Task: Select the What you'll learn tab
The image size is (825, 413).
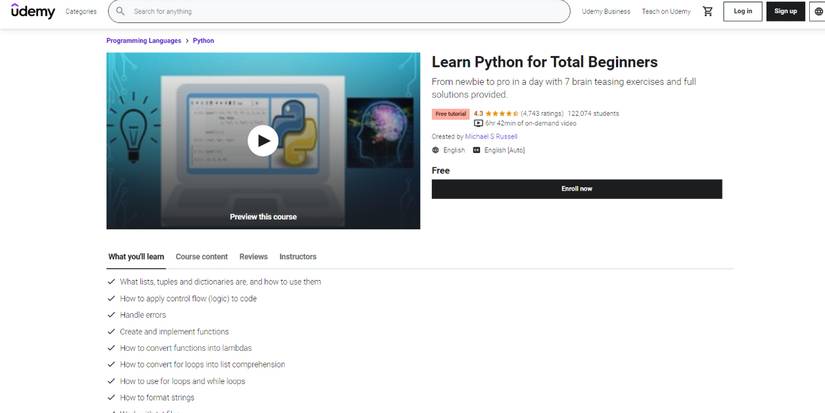Action: [136, 257]
